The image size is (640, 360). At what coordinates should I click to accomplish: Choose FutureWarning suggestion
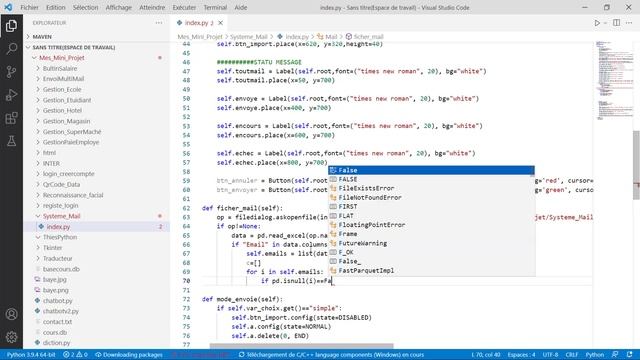click(x=431, y=243)
